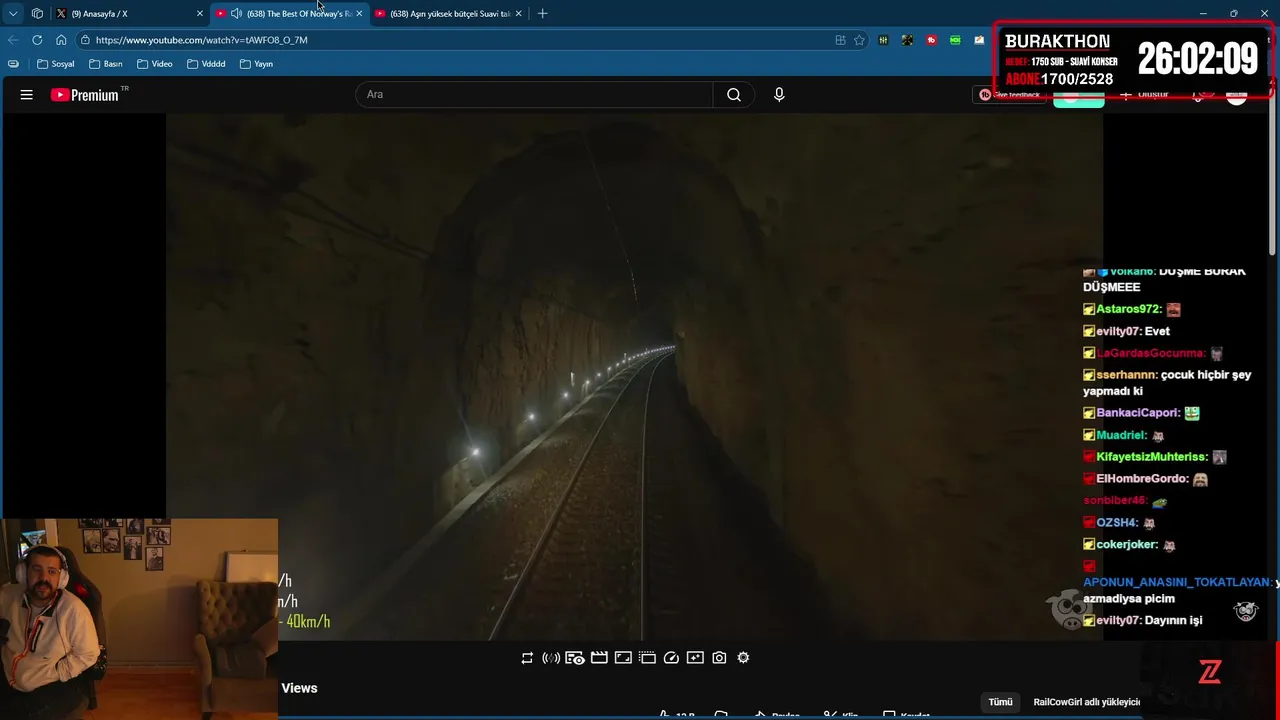Image resolution: width=1280 pixels, height=720 pixels.
Task: Open split screen icon in address bar
Action: [x=840, y=40]
